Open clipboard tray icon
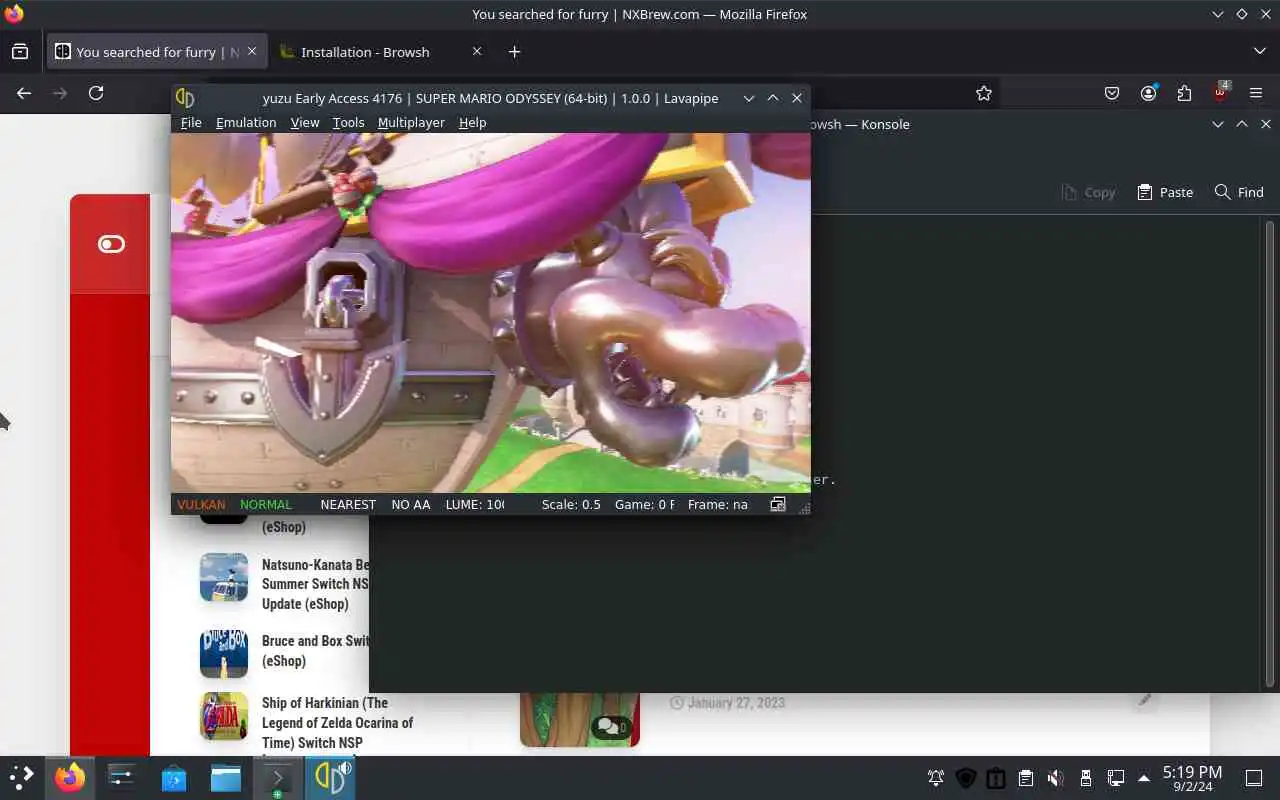 point(1026,778)
